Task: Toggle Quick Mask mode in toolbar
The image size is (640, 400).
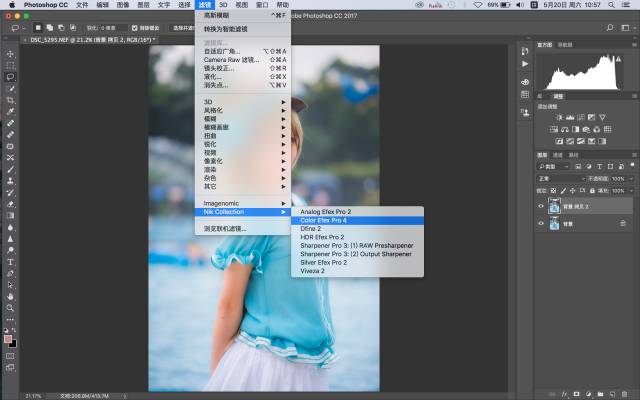Action: click(x=10, y=356)
